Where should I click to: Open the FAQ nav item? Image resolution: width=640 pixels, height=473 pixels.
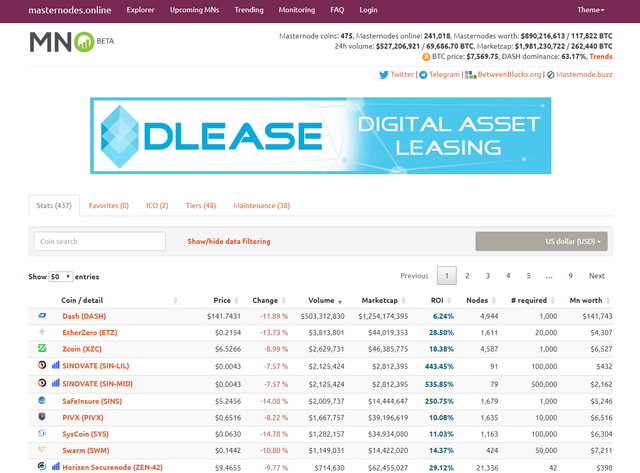337,10
